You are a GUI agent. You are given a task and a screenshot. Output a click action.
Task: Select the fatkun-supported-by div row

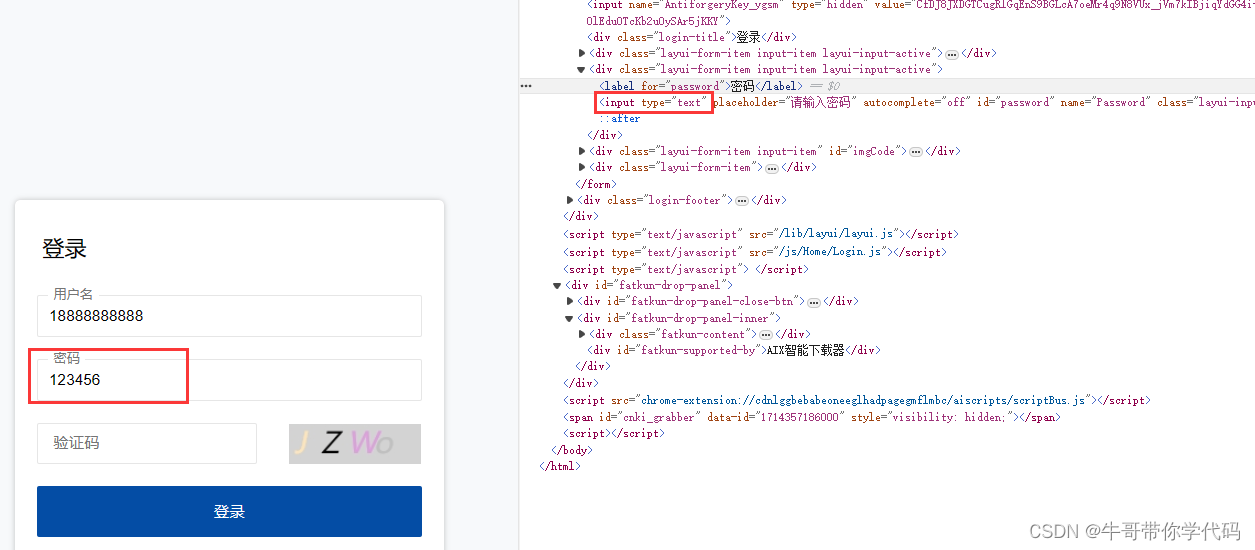[x=886, y=350]
